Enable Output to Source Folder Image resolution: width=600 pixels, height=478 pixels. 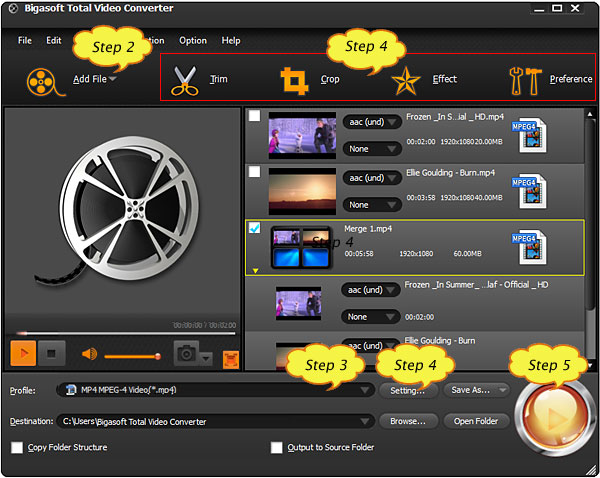coord(276,447)
